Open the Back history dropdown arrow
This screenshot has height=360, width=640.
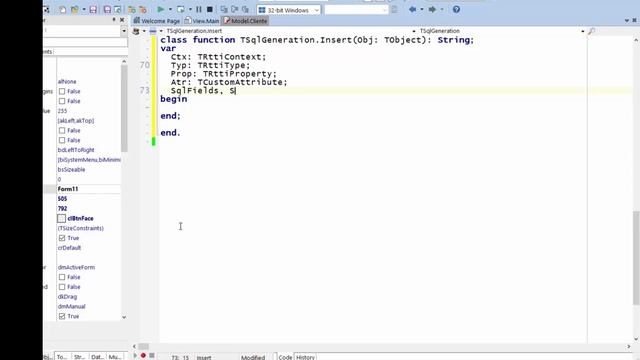(422, 9)
